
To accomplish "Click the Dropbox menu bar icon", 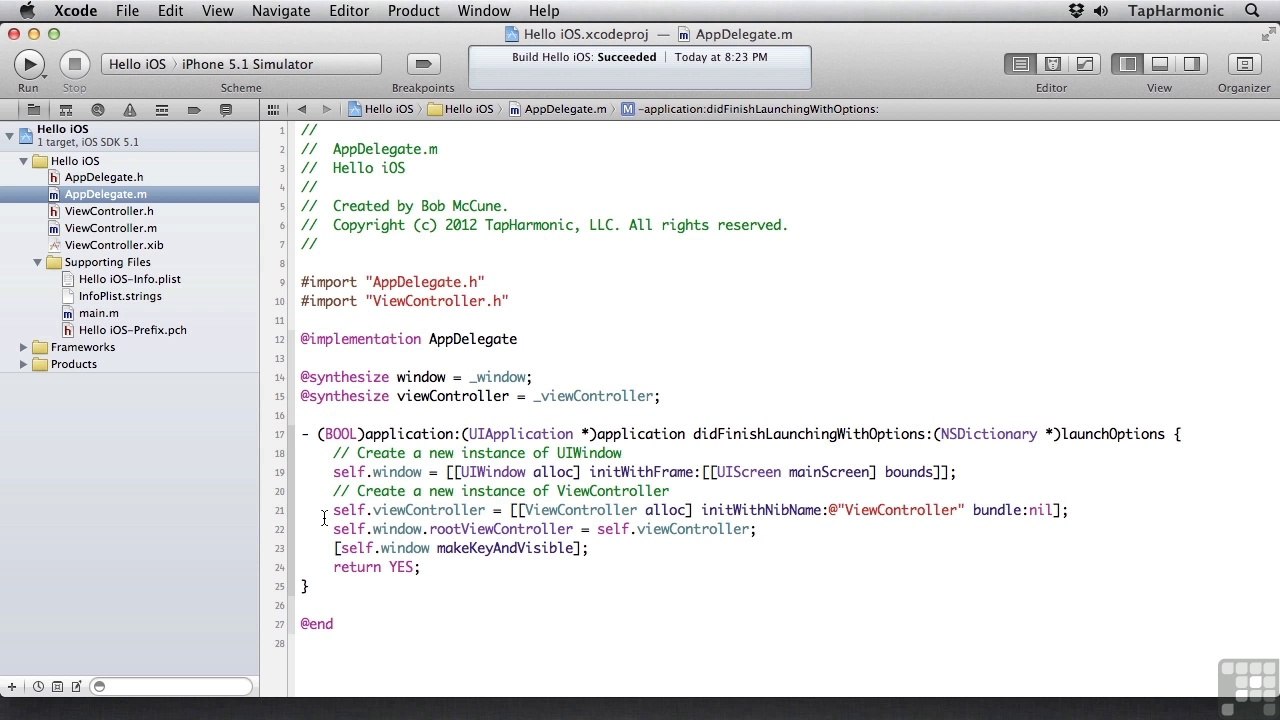I will (x=1076, y=11).
